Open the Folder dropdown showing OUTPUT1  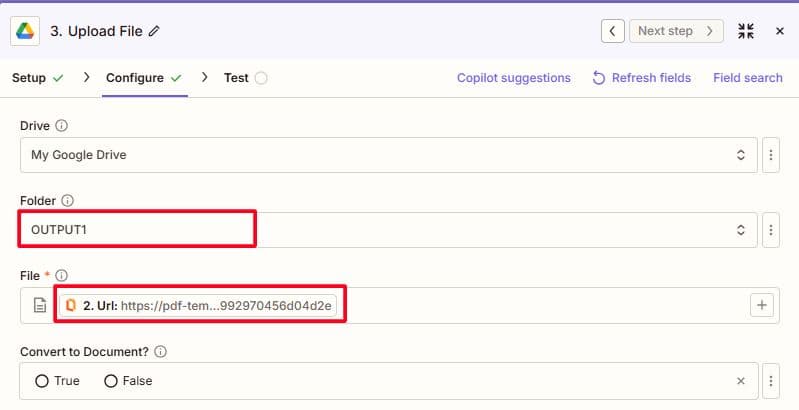tap(389, 230)
